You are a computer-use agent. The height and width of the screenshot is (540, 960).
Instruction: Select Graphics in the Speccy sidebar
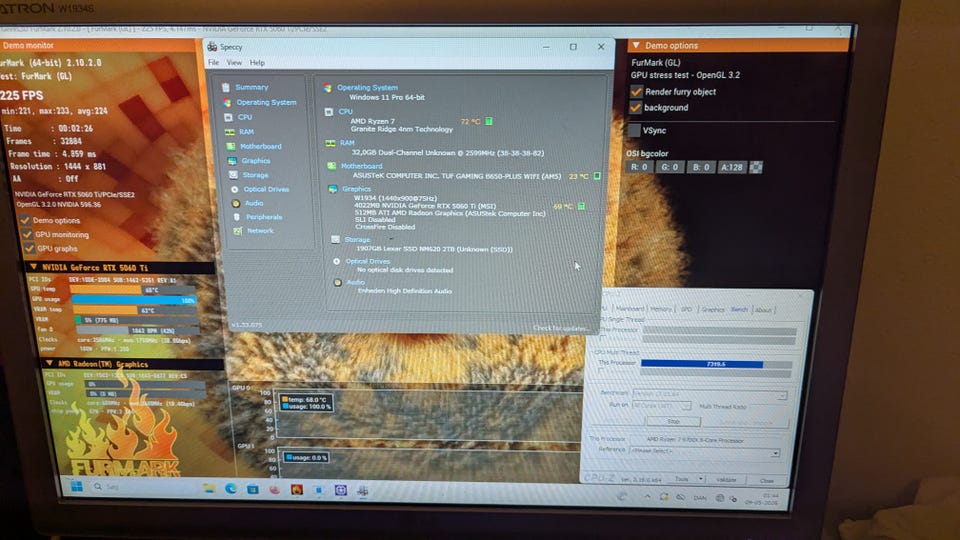click(x=256, y=160)
